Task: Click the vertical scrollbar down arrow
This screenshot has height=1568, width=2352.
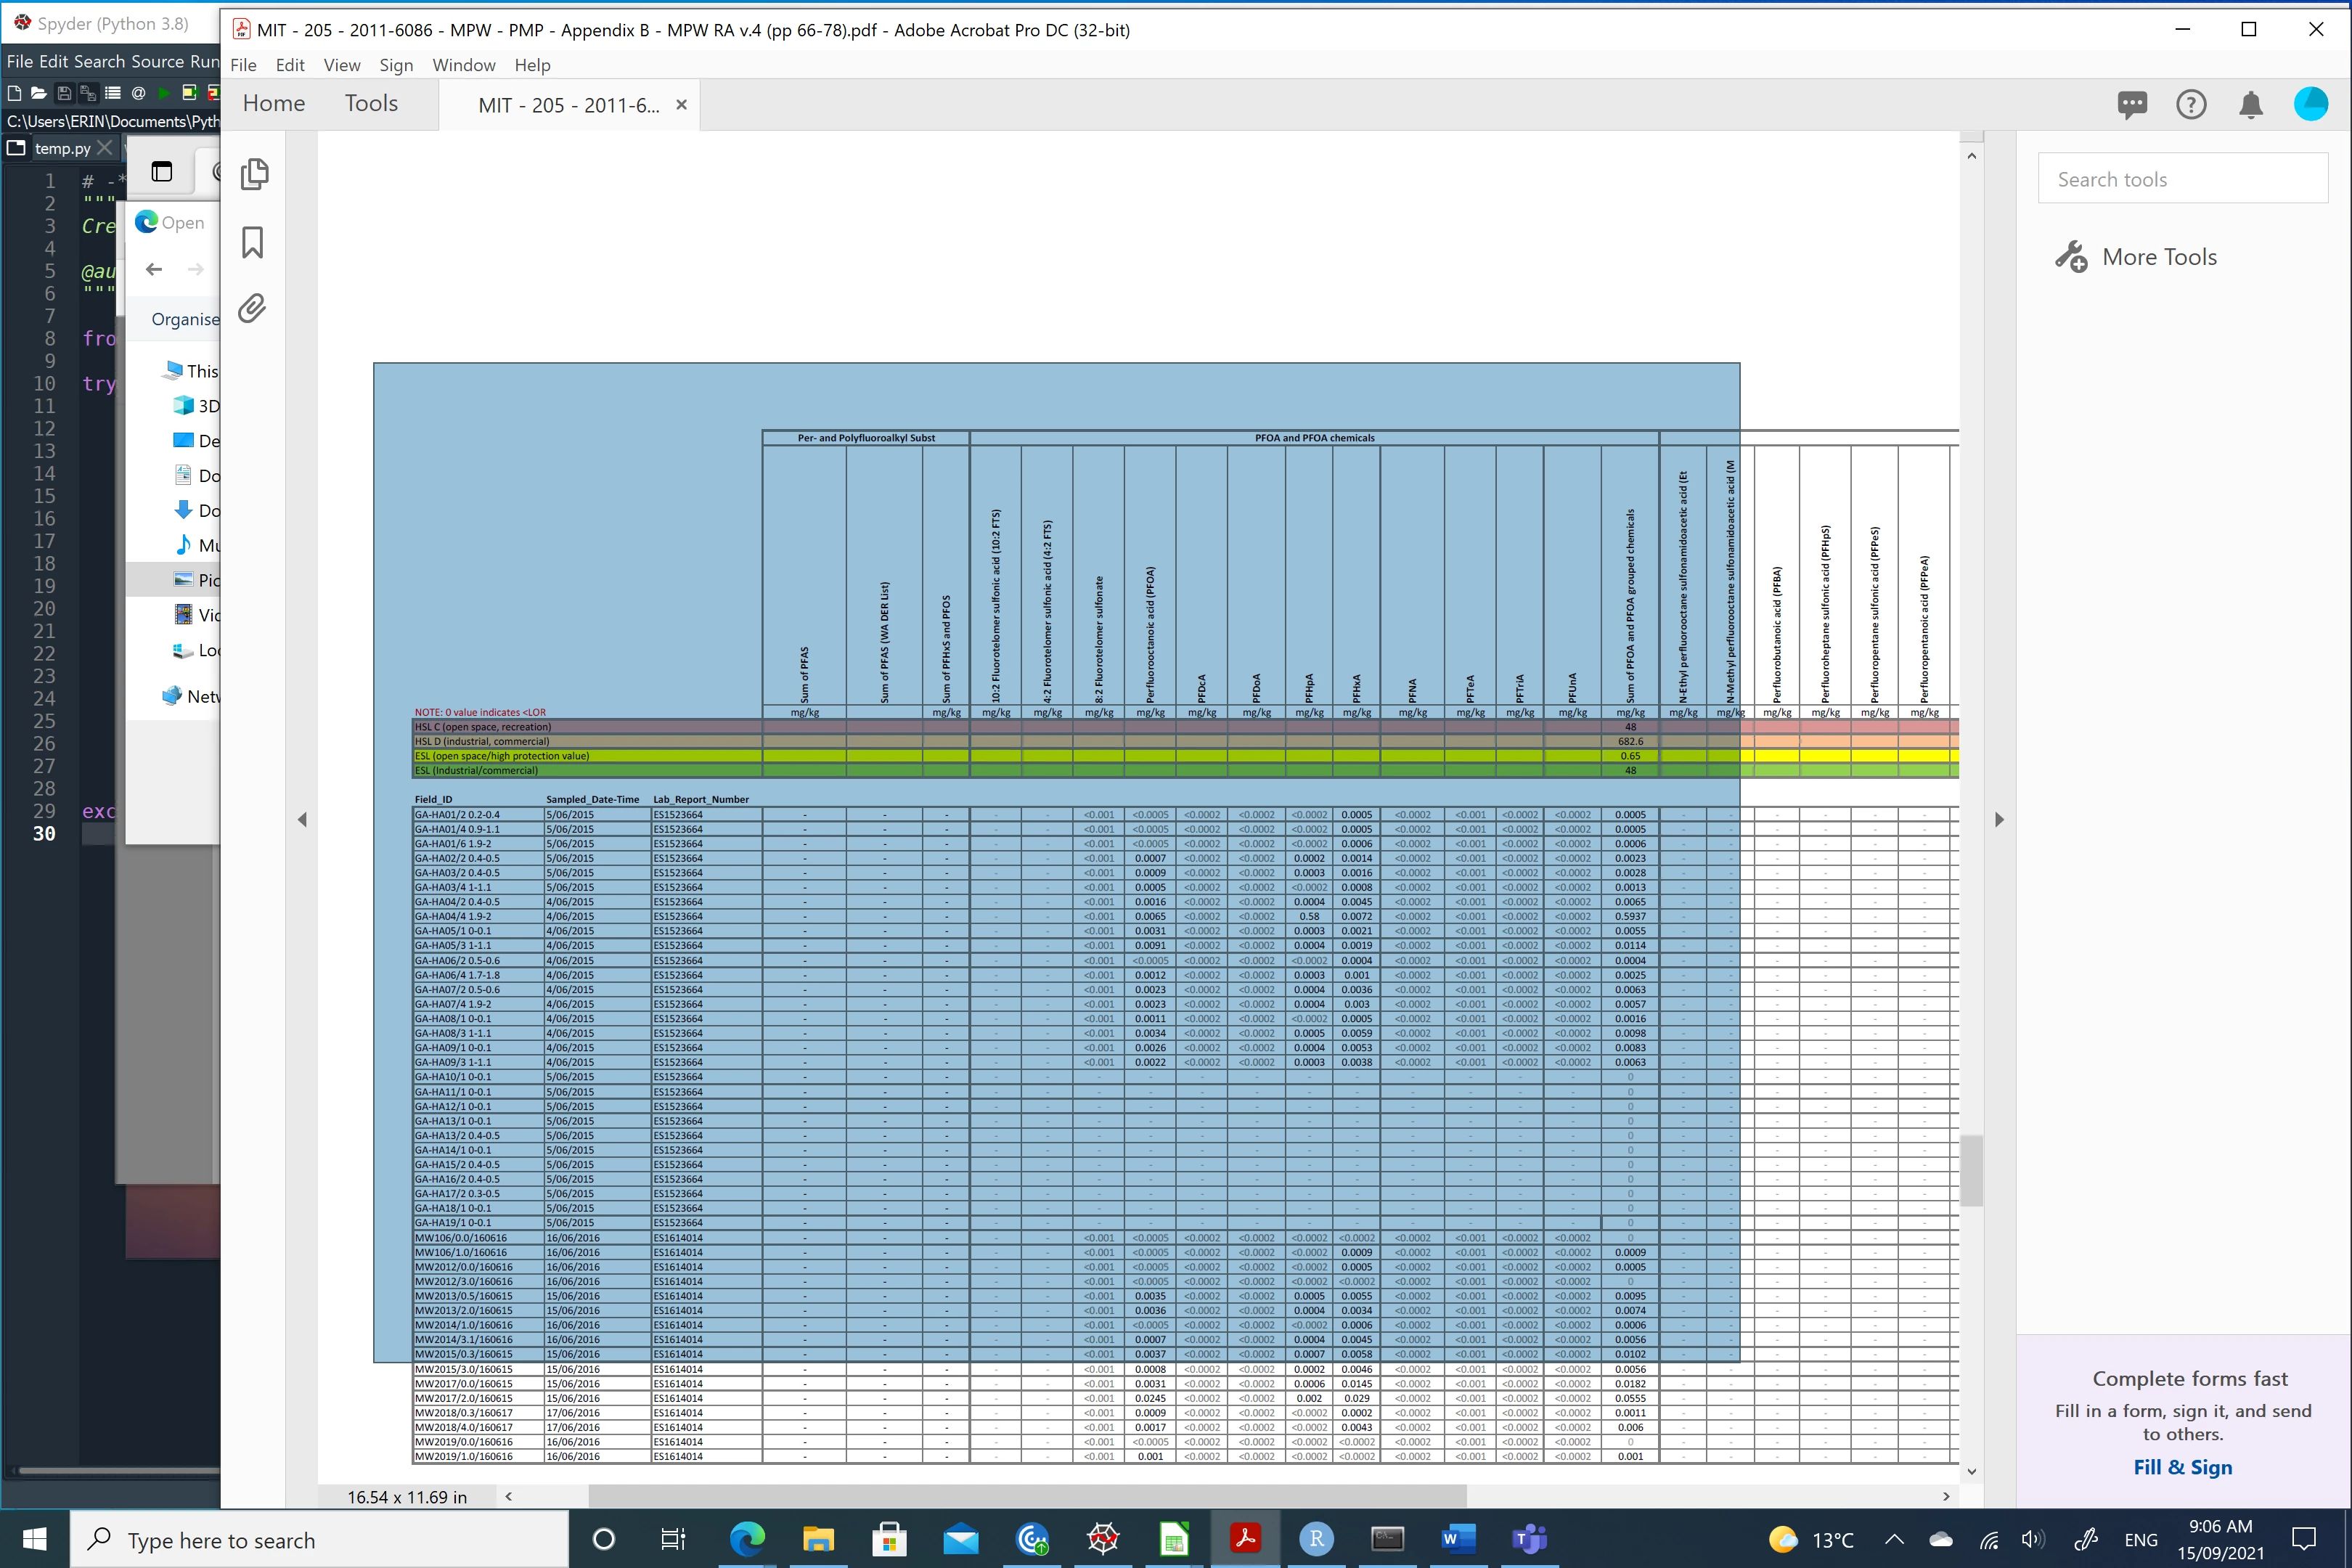Action: (x=1971, y=1471)
